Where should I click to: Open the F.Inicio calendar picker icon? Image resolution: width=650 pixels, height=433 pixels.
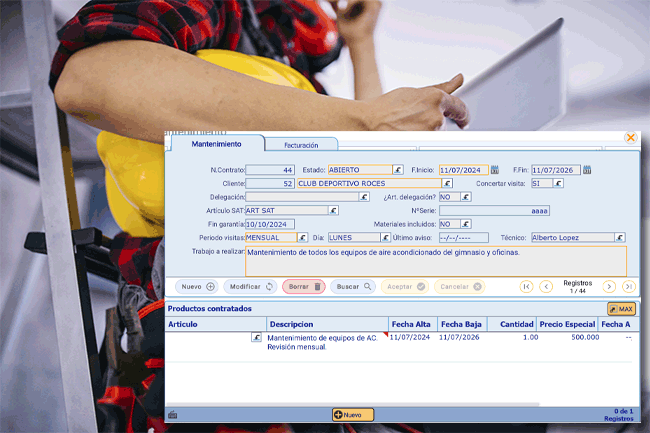click(494, 170)
